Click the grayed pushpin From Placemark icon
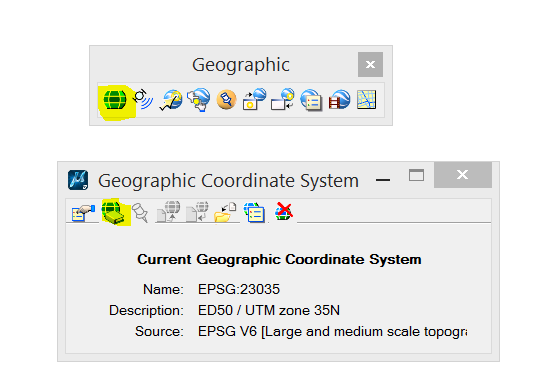The height and width of the screenshot is (378, 550). (x=140, y=212)
